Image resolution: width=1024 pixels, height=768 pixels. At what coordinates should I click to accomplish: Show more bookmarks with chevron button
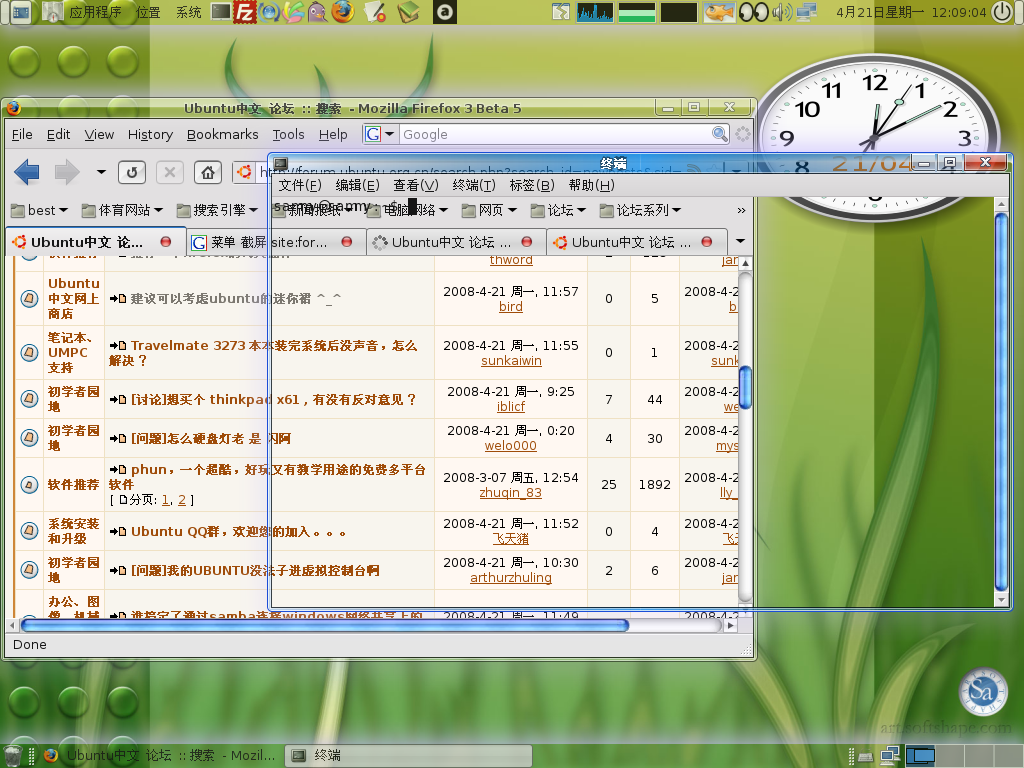pyautogui.click(x=741, y=210)
